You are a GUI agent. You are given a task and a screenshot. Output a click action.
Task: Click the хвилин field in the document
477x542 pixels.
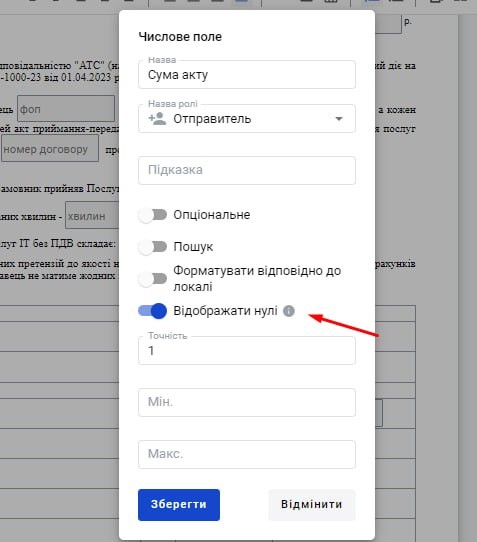pyautogui.click(x=92, y=215)
